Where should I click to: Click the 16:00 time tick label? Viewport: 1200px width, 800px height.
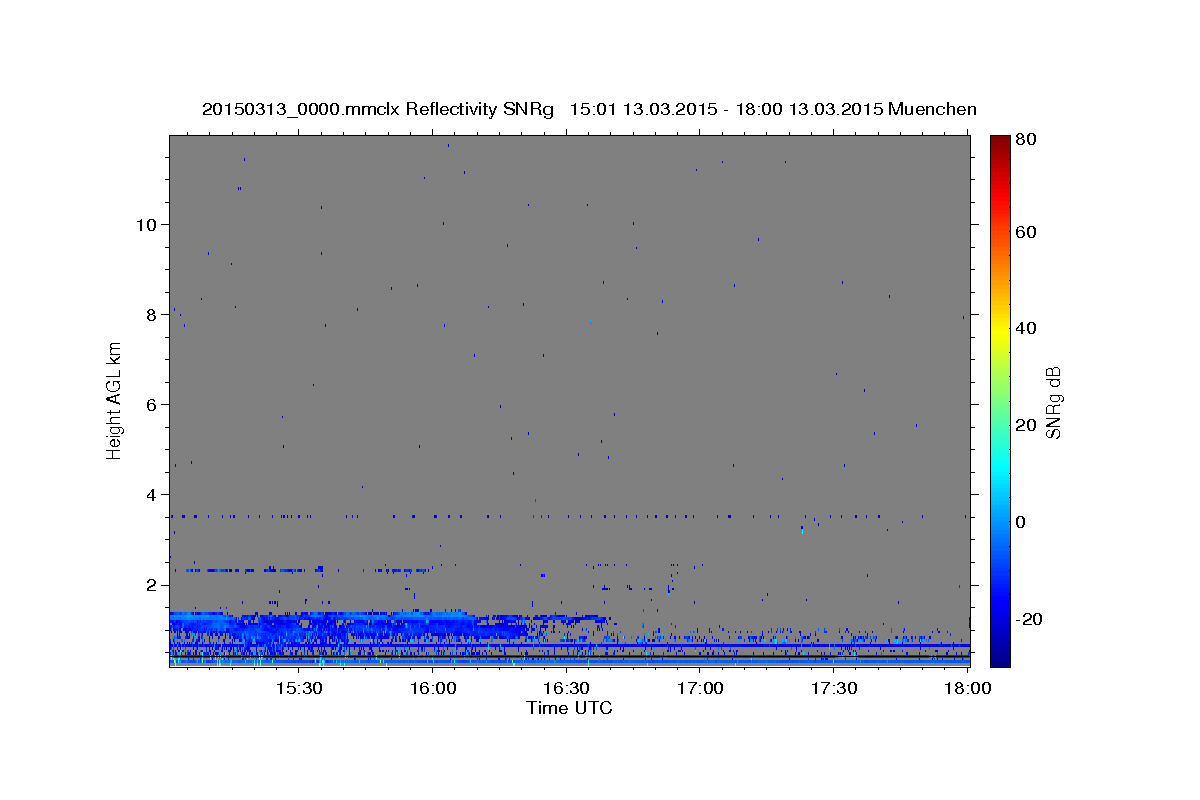(433, 689)
